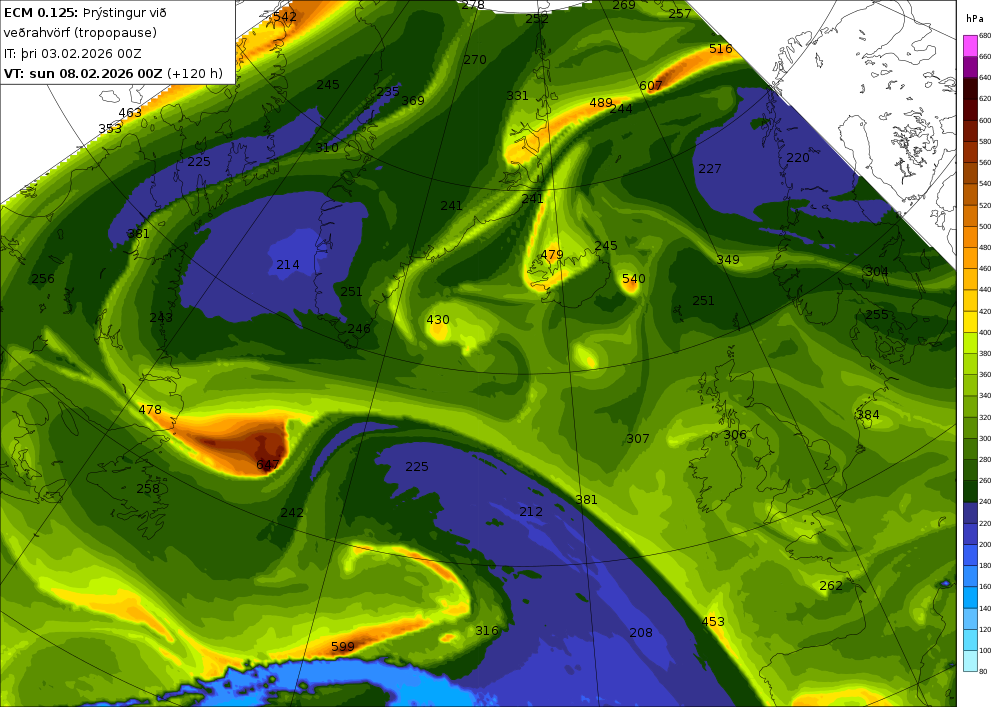Click the '227' pressure value on the map
This screenshot has height=707, width=1000.
coord(710,169)
